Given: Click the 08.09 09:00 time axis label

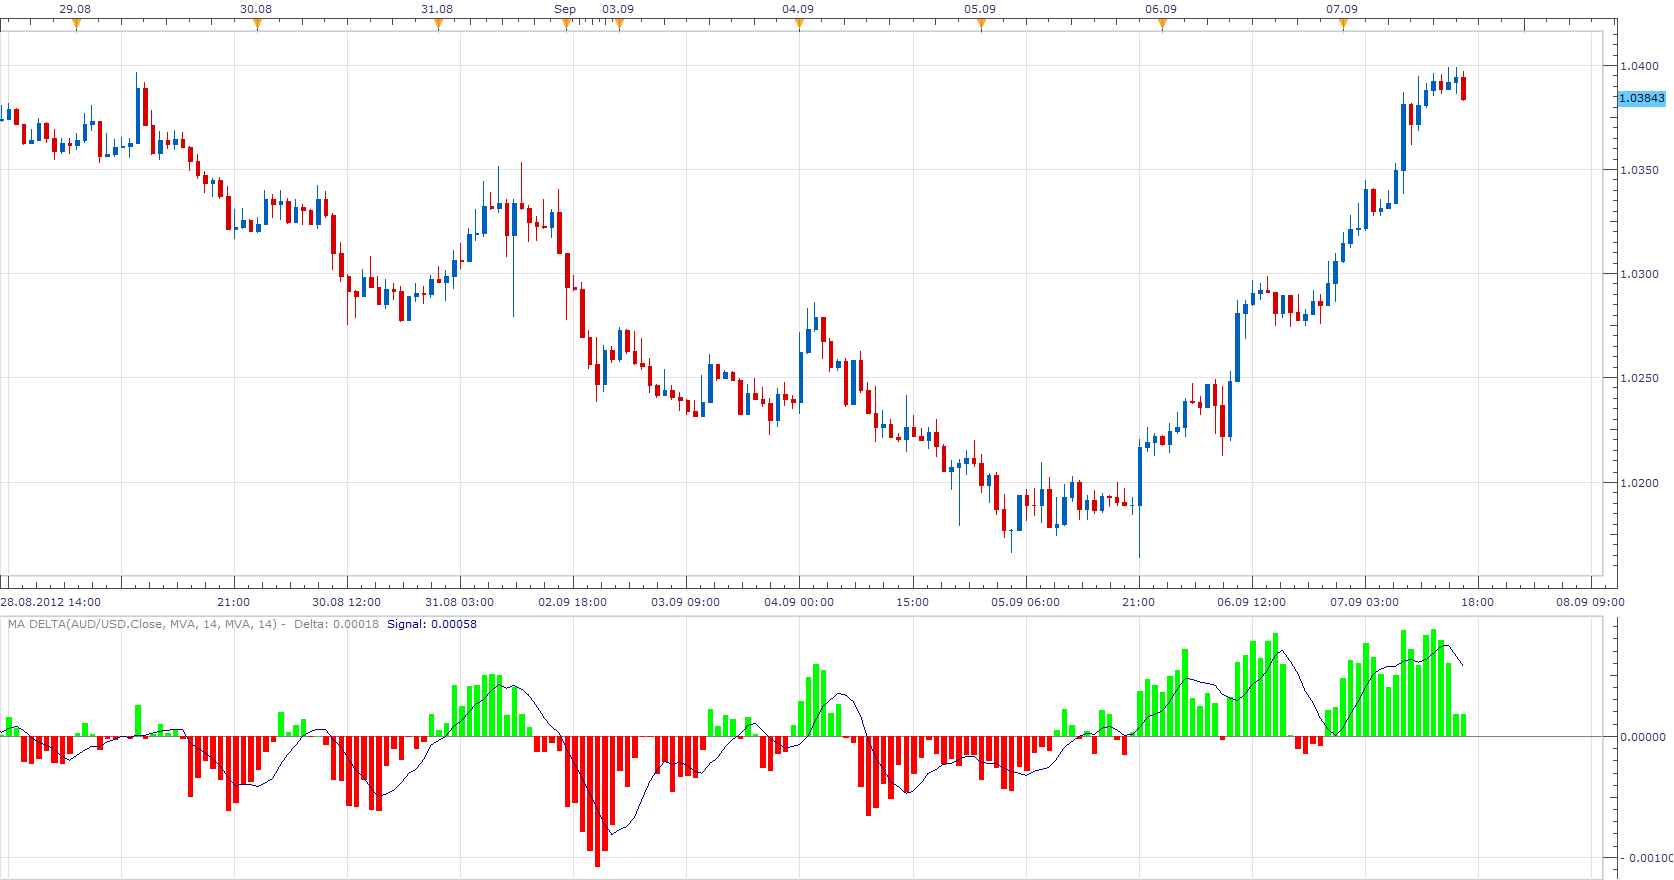Looking at the screenshot, I should 1590,602.
